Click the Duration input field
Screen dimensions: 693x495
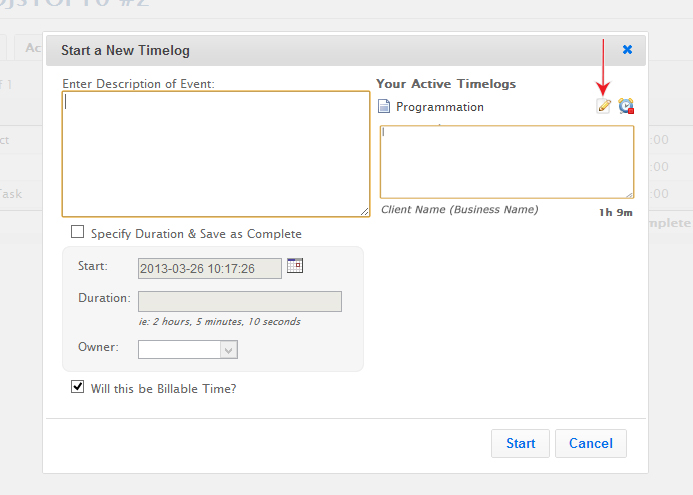point(239,301)
